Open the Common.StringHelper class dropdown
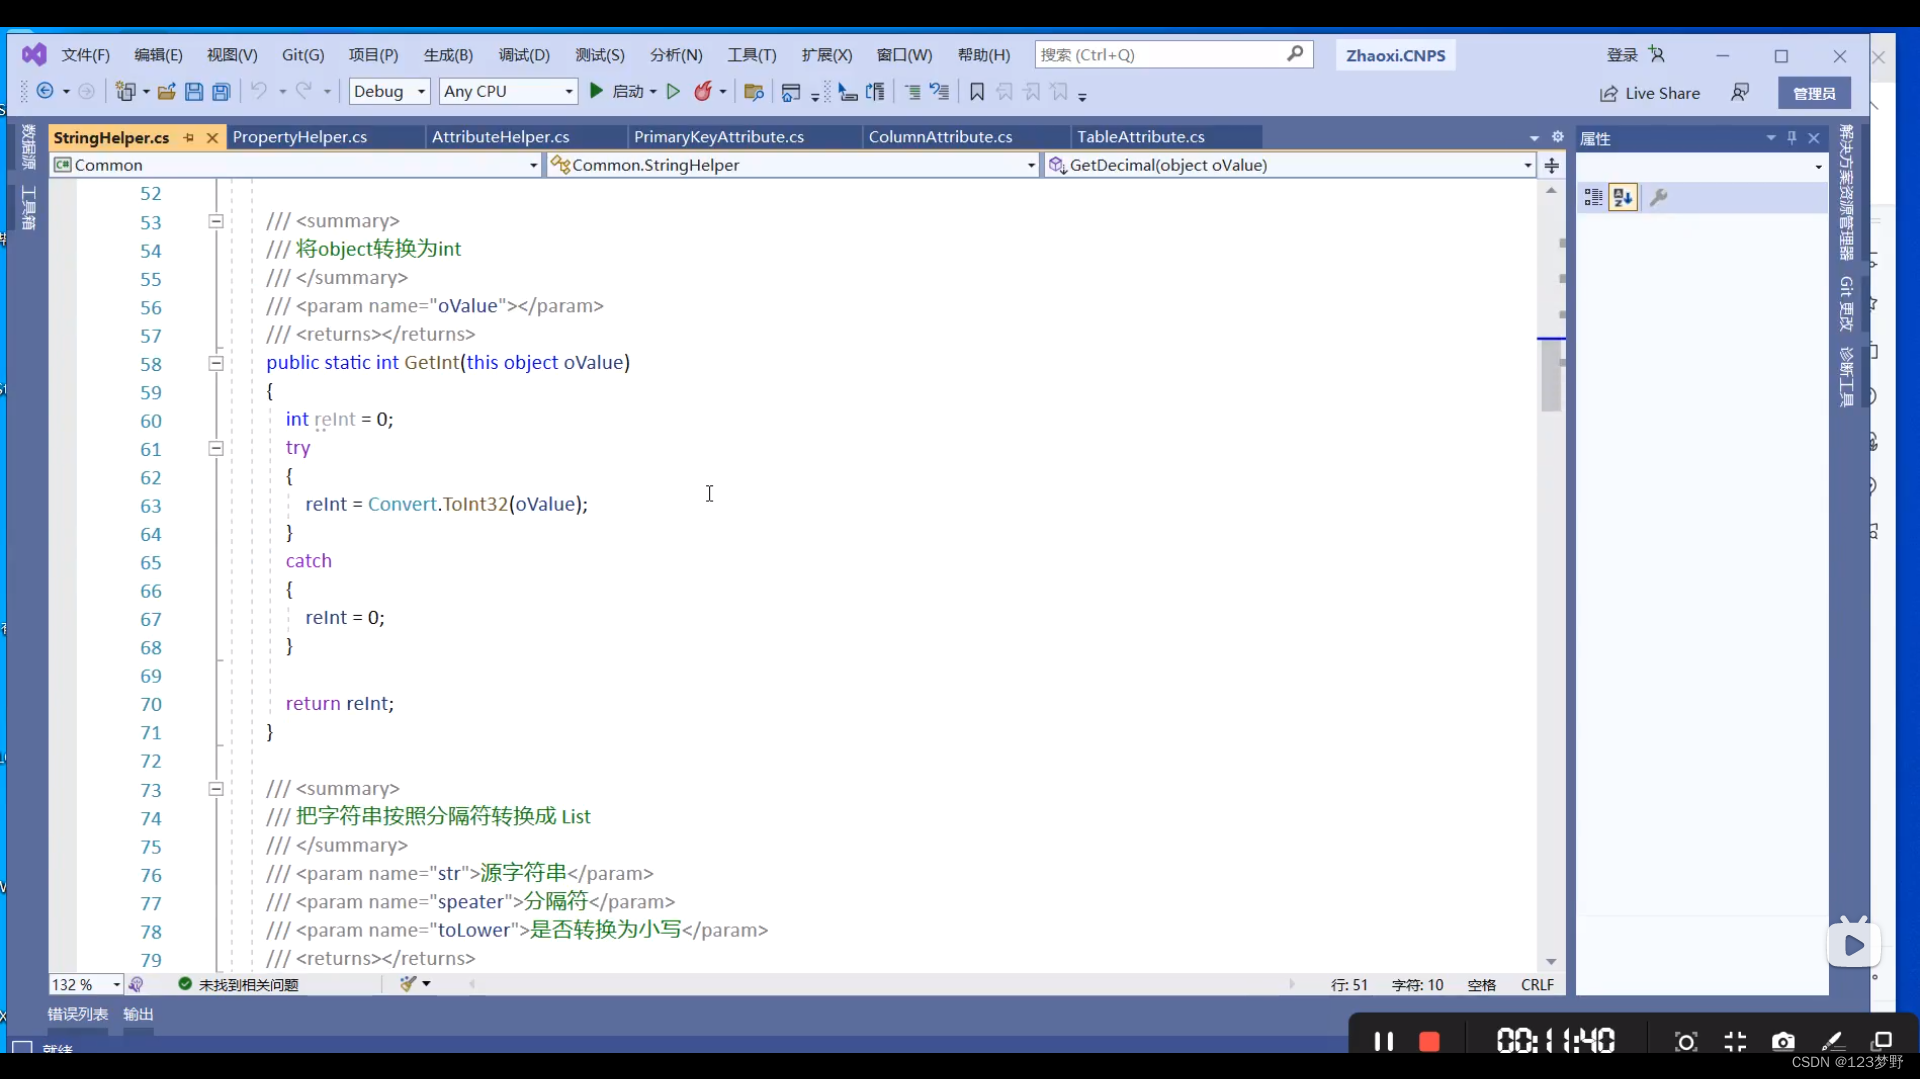 793,165
